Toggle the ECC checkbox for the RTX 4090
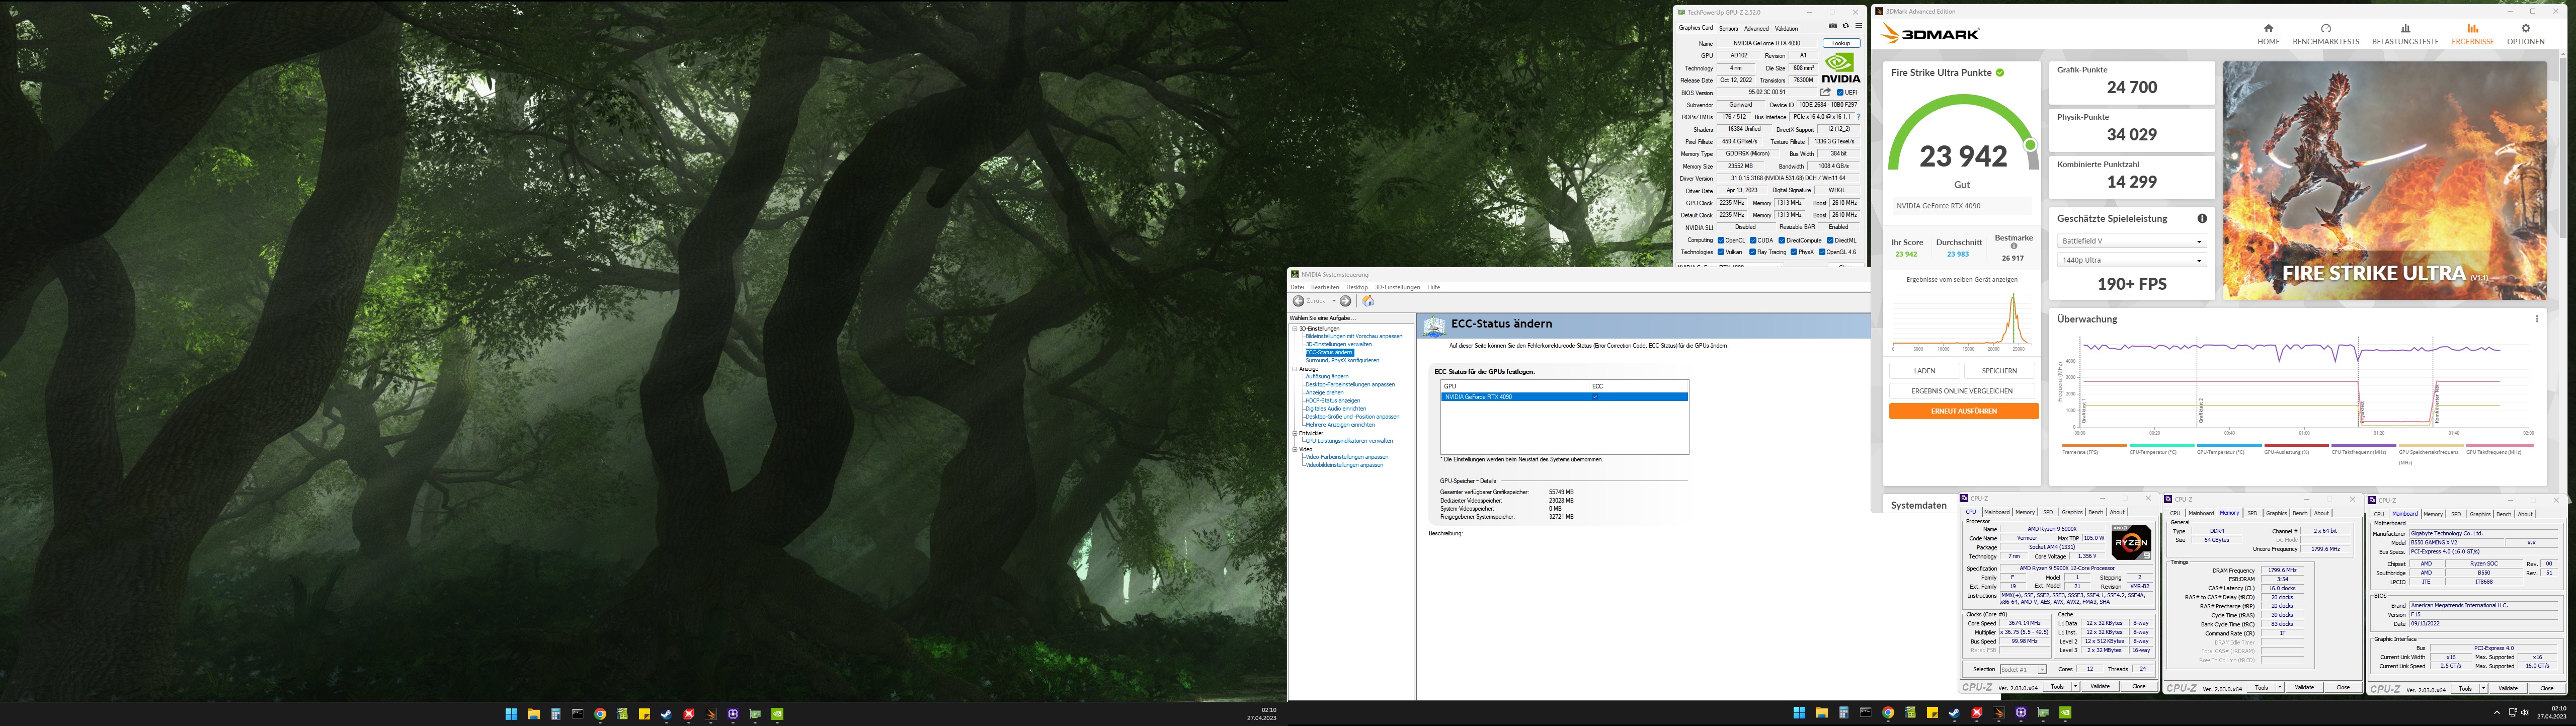Image resolution: width=2576 pixels, height=726 pixels. click(1595, 397)
